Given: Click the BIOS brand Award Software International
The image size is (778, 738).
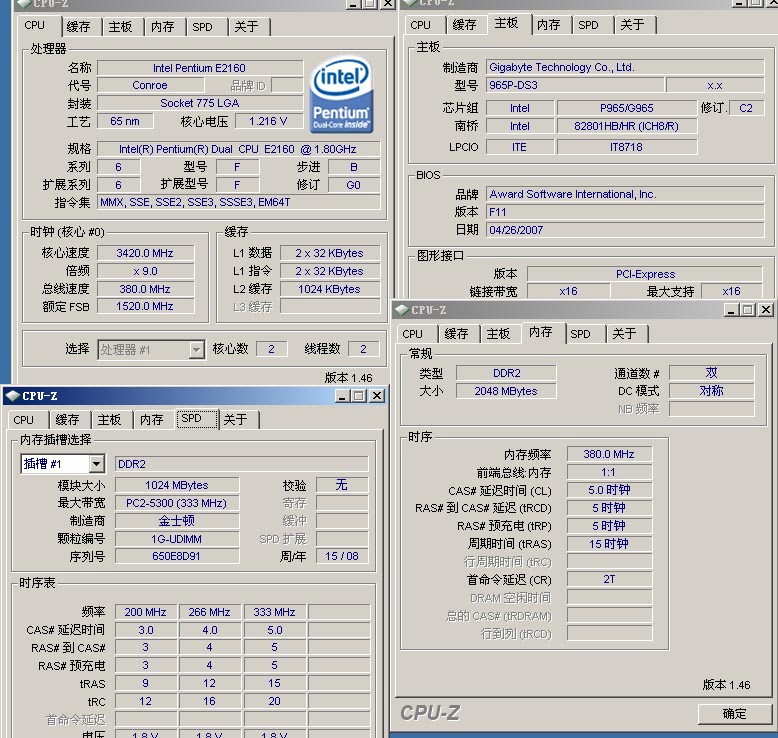Looking at the screenshot, I should click(625, 194).
